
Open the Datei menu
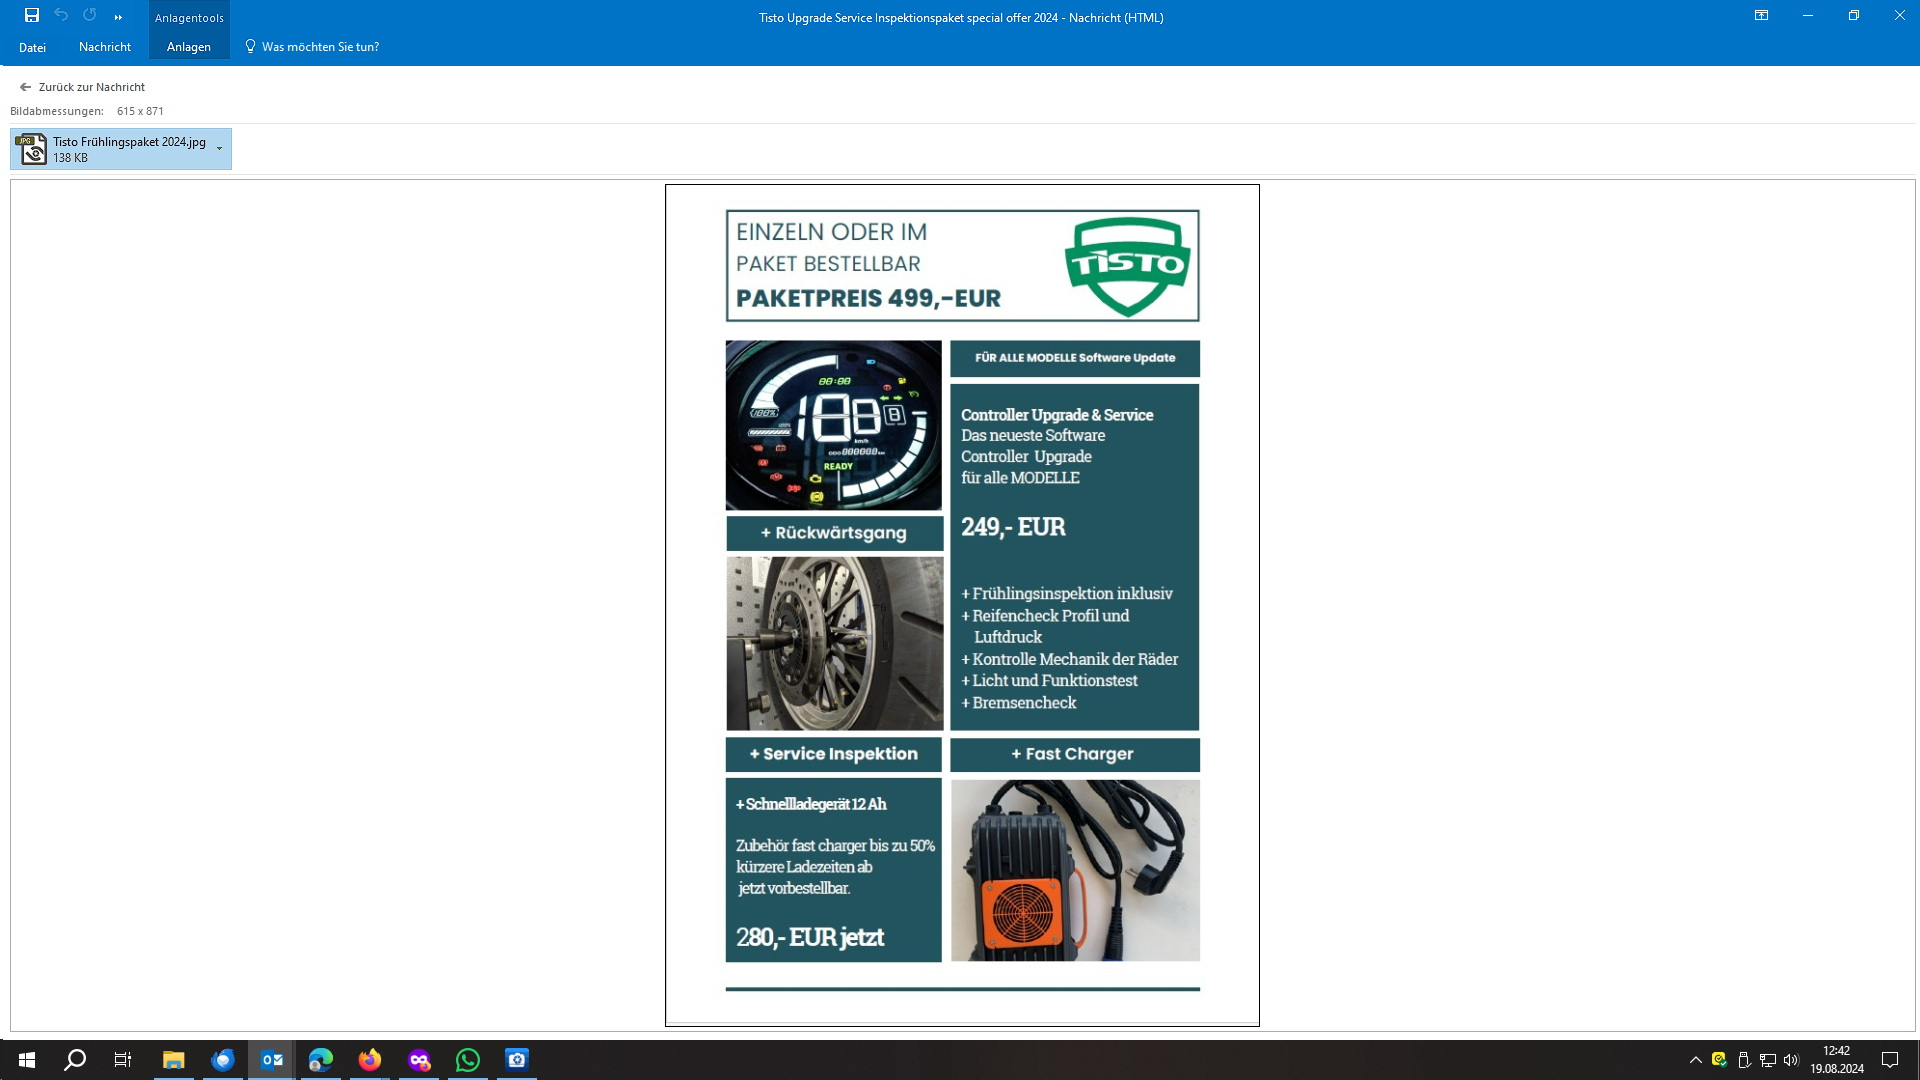click(x=32, y=47)
